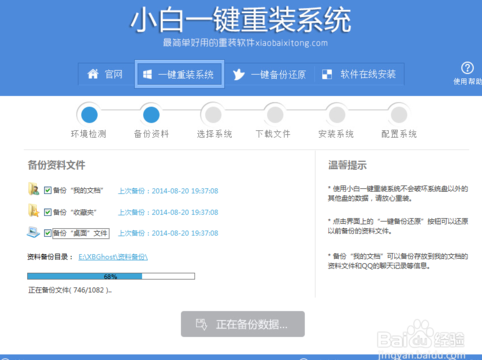Image resolution: width=482 pixels, height=360 pixels.
Task: Select the 选择系统 step circle
Action: coord(213,115)
